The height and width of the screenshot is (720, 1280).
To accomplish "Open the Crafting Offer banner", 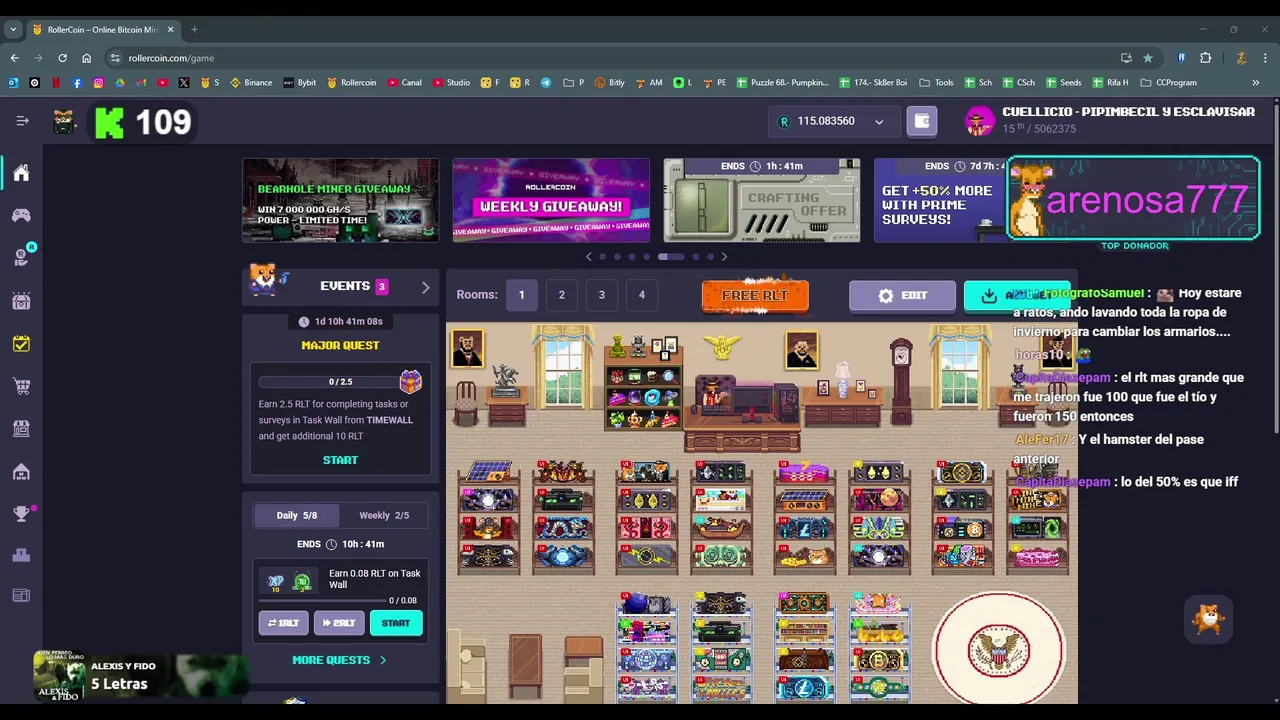I will click(762, 200).
